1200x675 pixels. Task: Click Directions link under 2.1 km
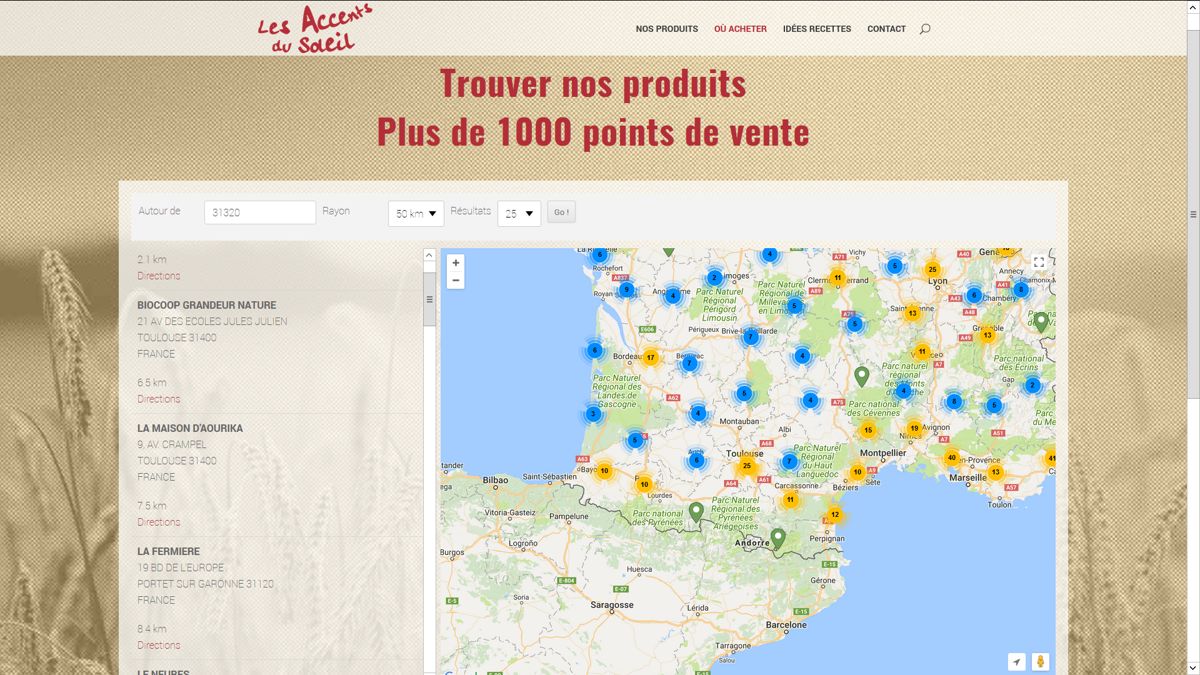(159, 276)
